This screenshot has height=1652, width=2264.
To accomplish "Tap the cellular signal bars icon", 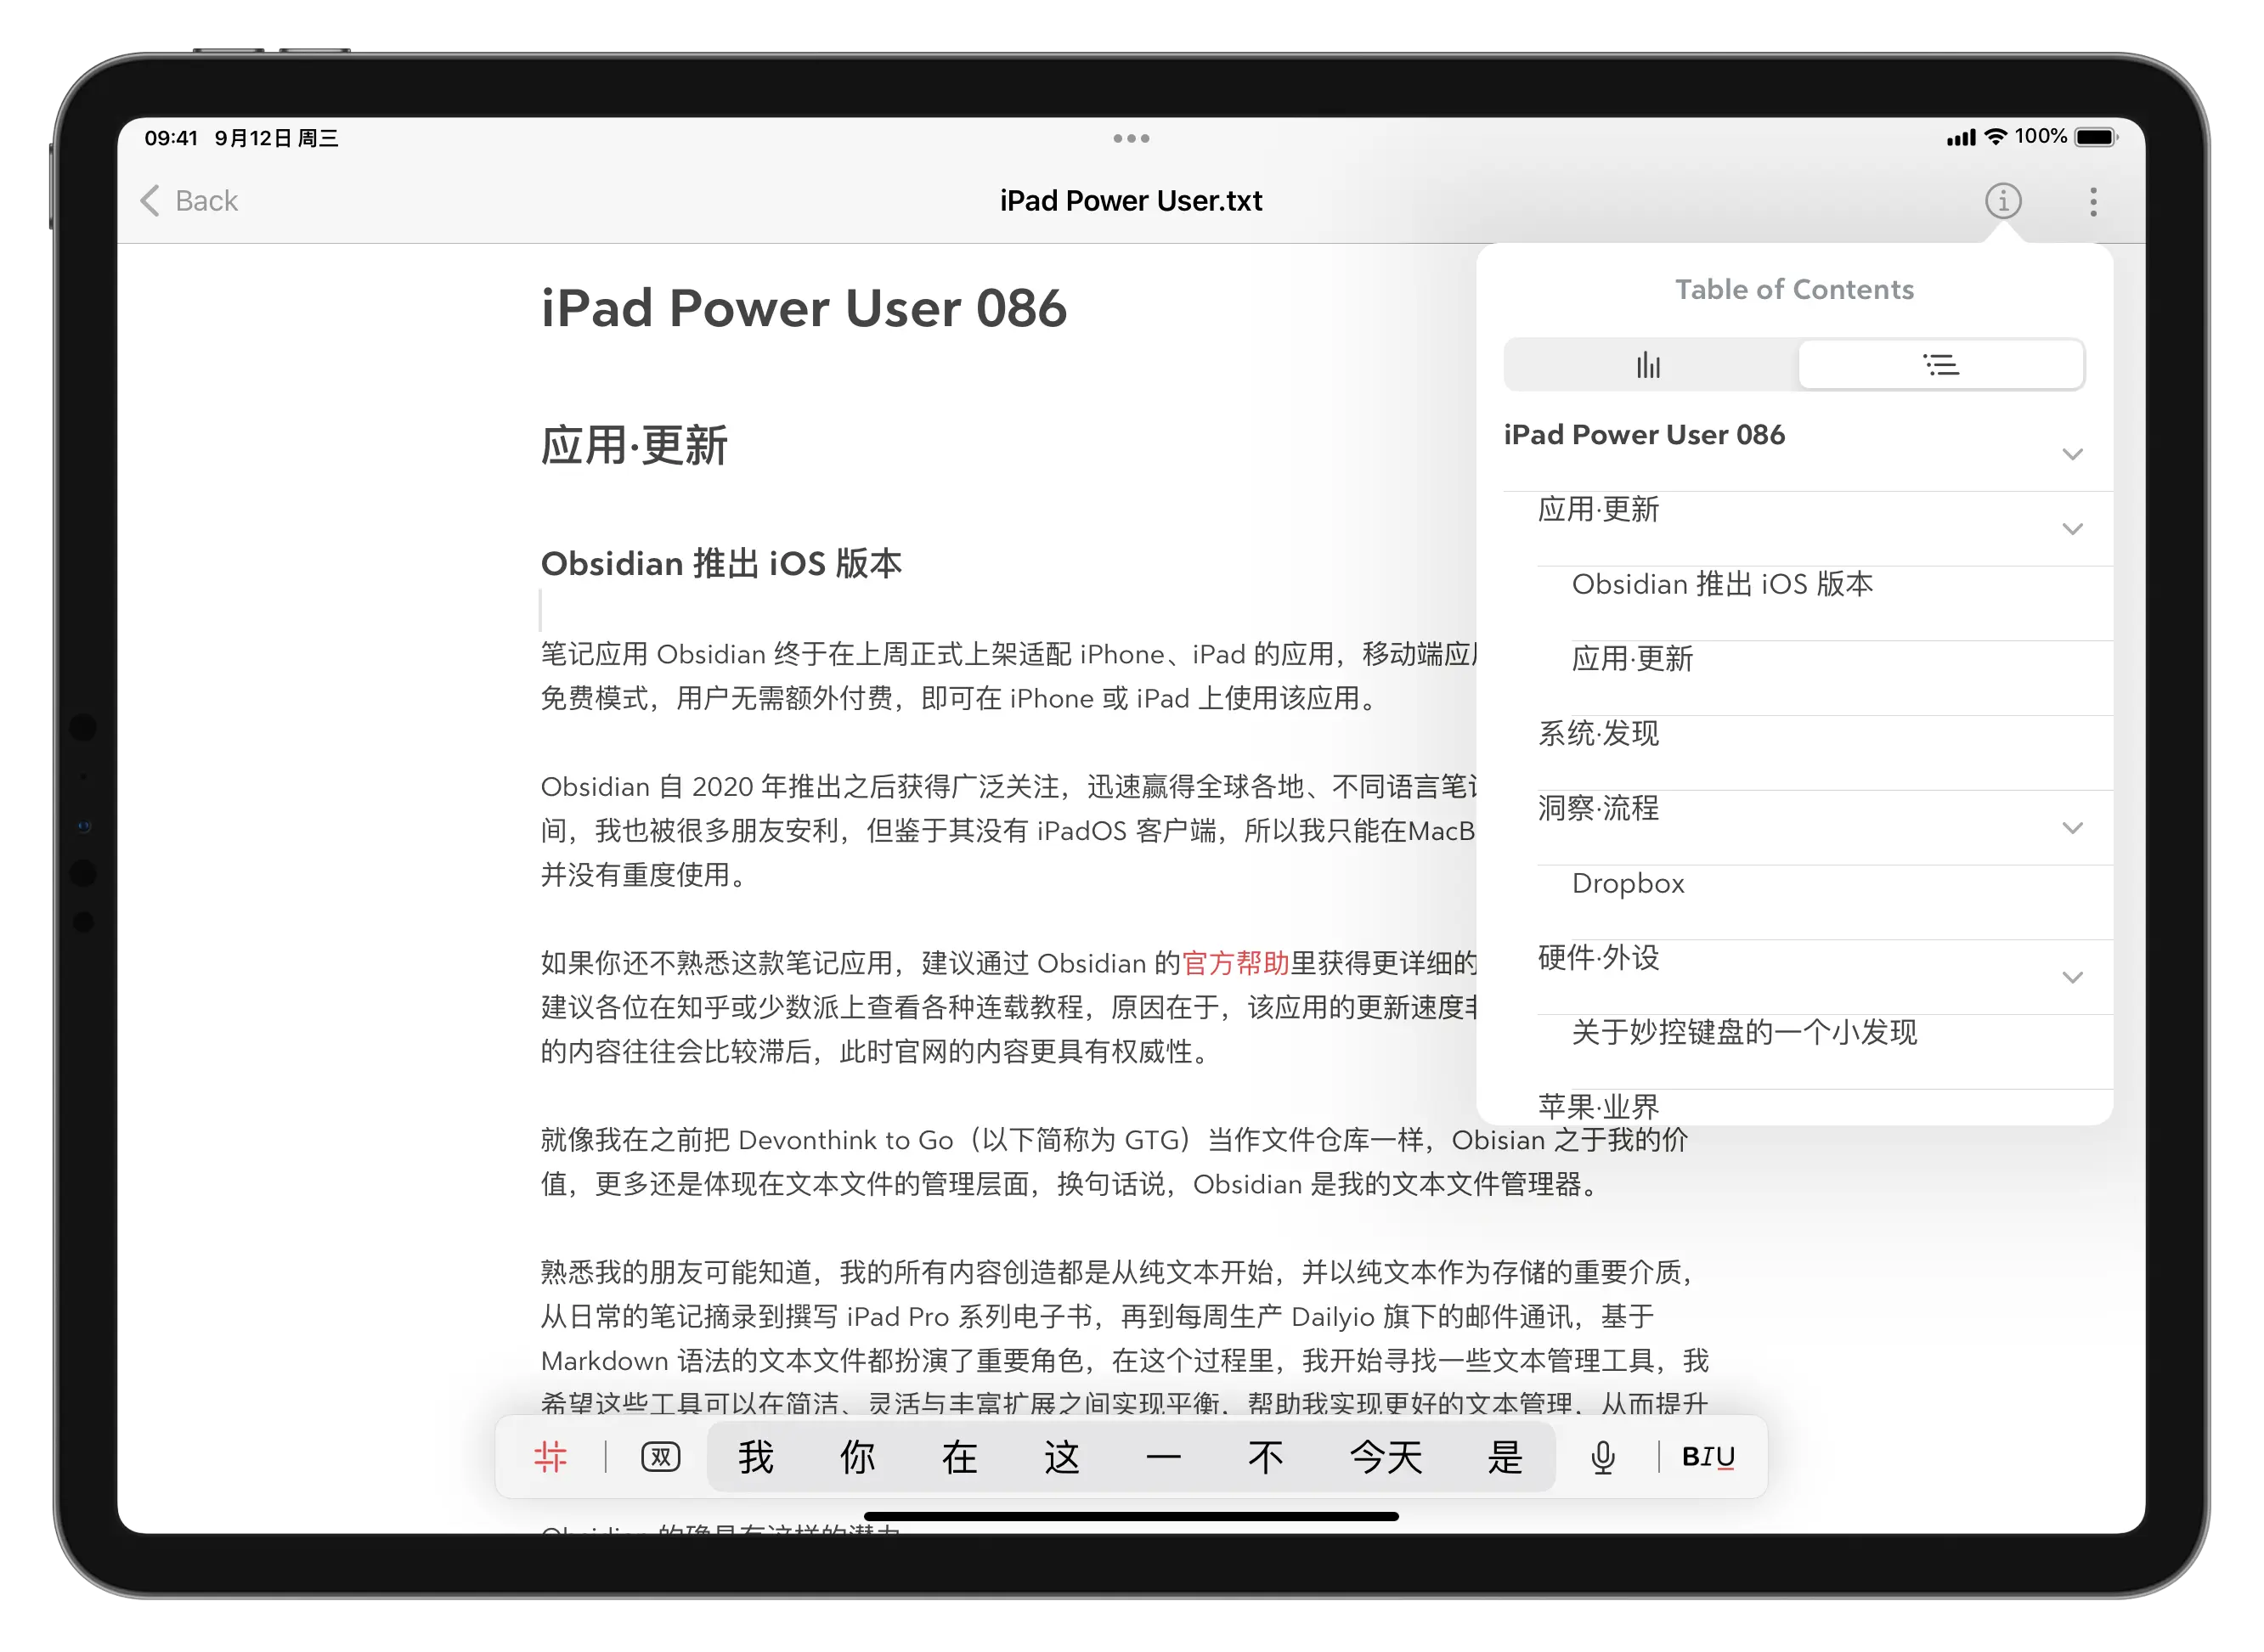I will [x=1960, y=138].
